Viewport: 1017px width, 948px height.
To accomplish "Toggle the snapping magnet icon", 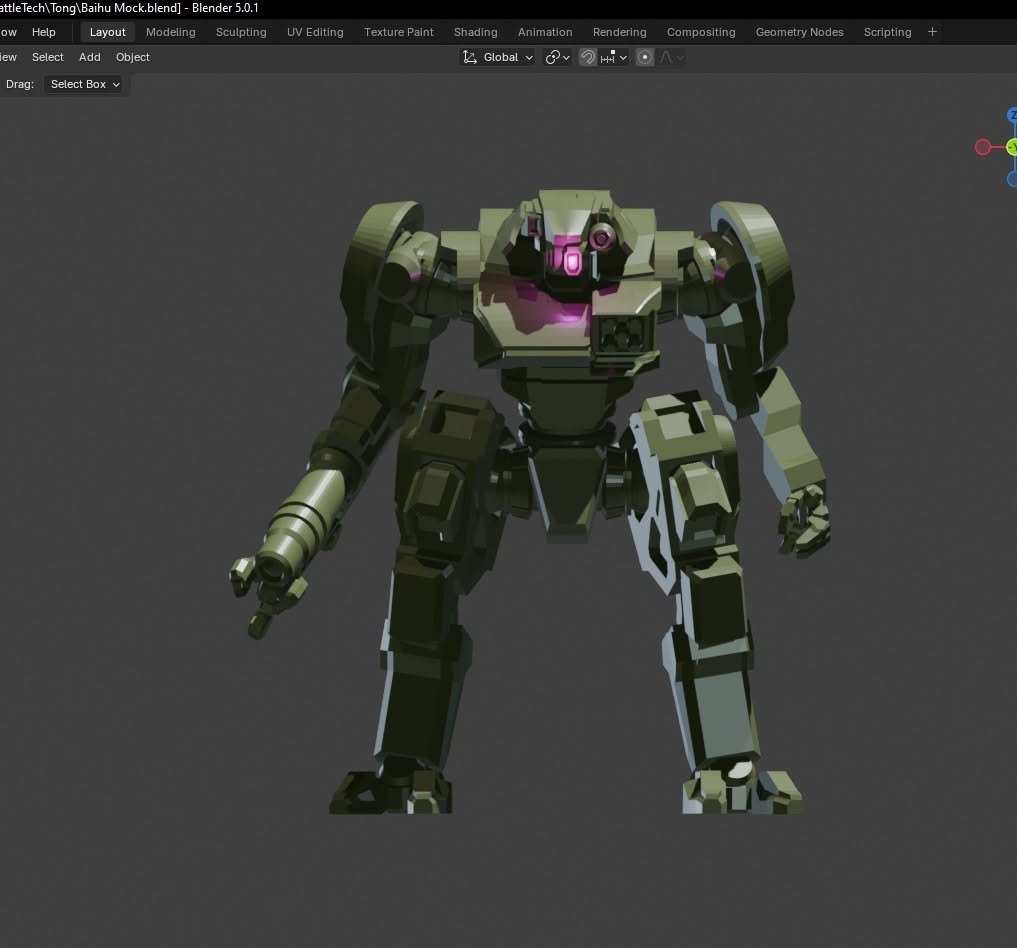I will click(x=588, y=57).
